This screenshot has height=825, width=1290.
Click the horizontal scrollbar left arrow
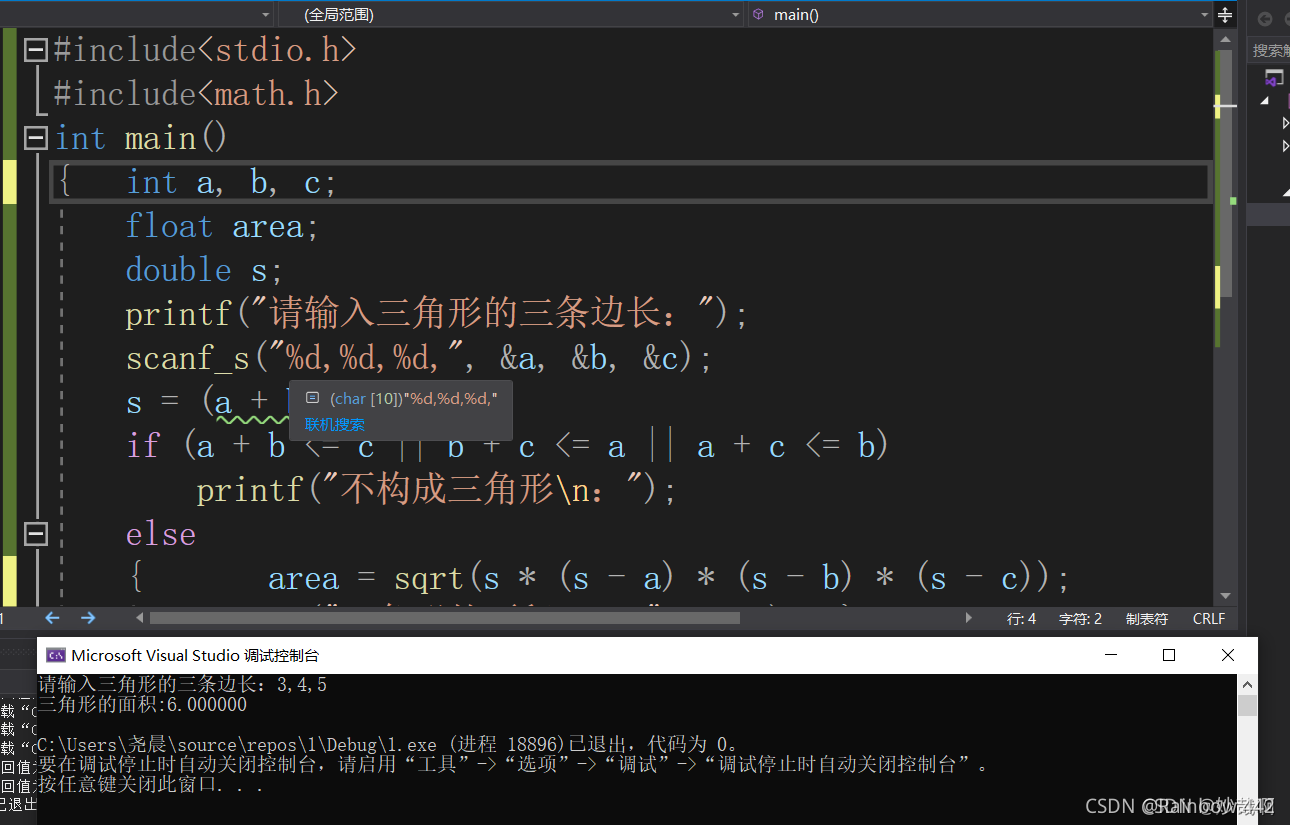139,618
